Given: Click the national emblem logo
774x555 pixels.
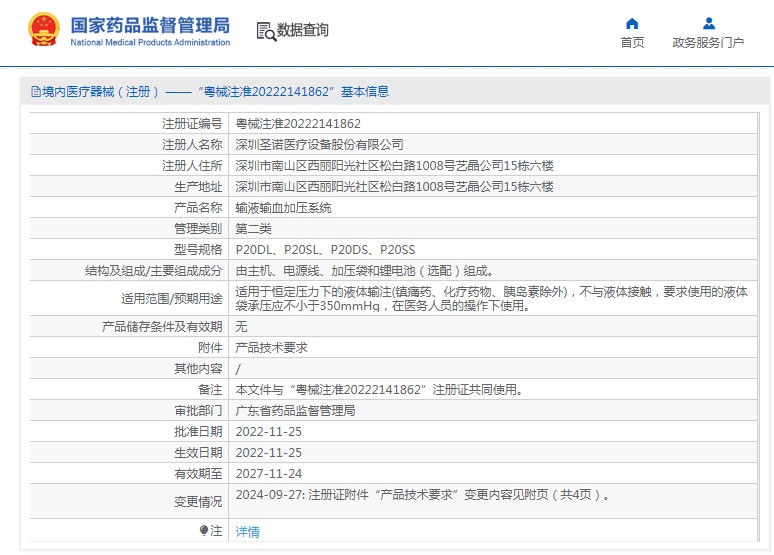Looking at the screenshot, I should tap(43, 30).
